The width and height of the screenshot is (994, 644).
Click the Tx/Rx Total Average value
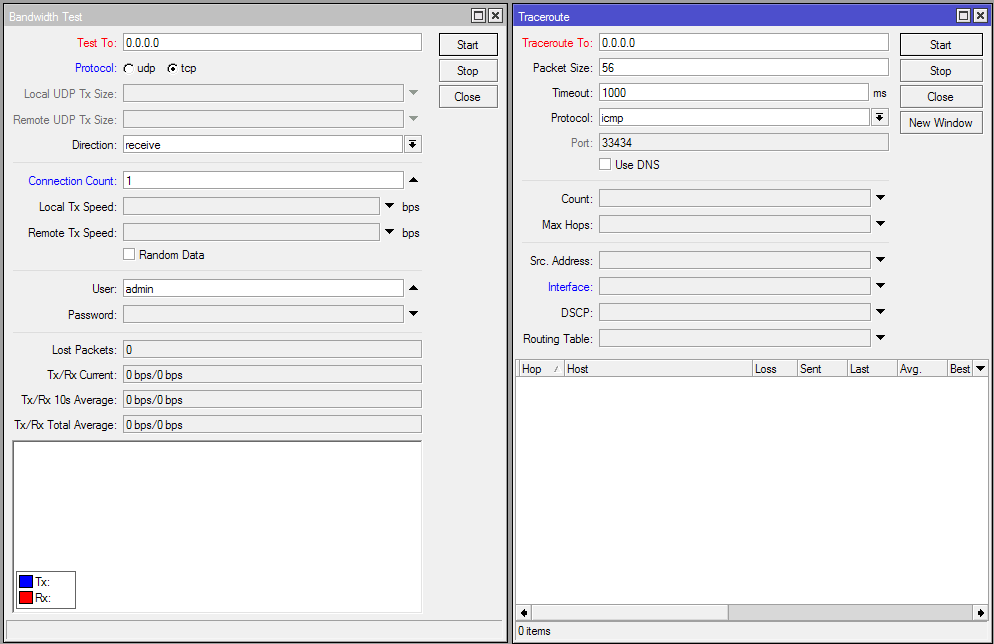point(272,425)
